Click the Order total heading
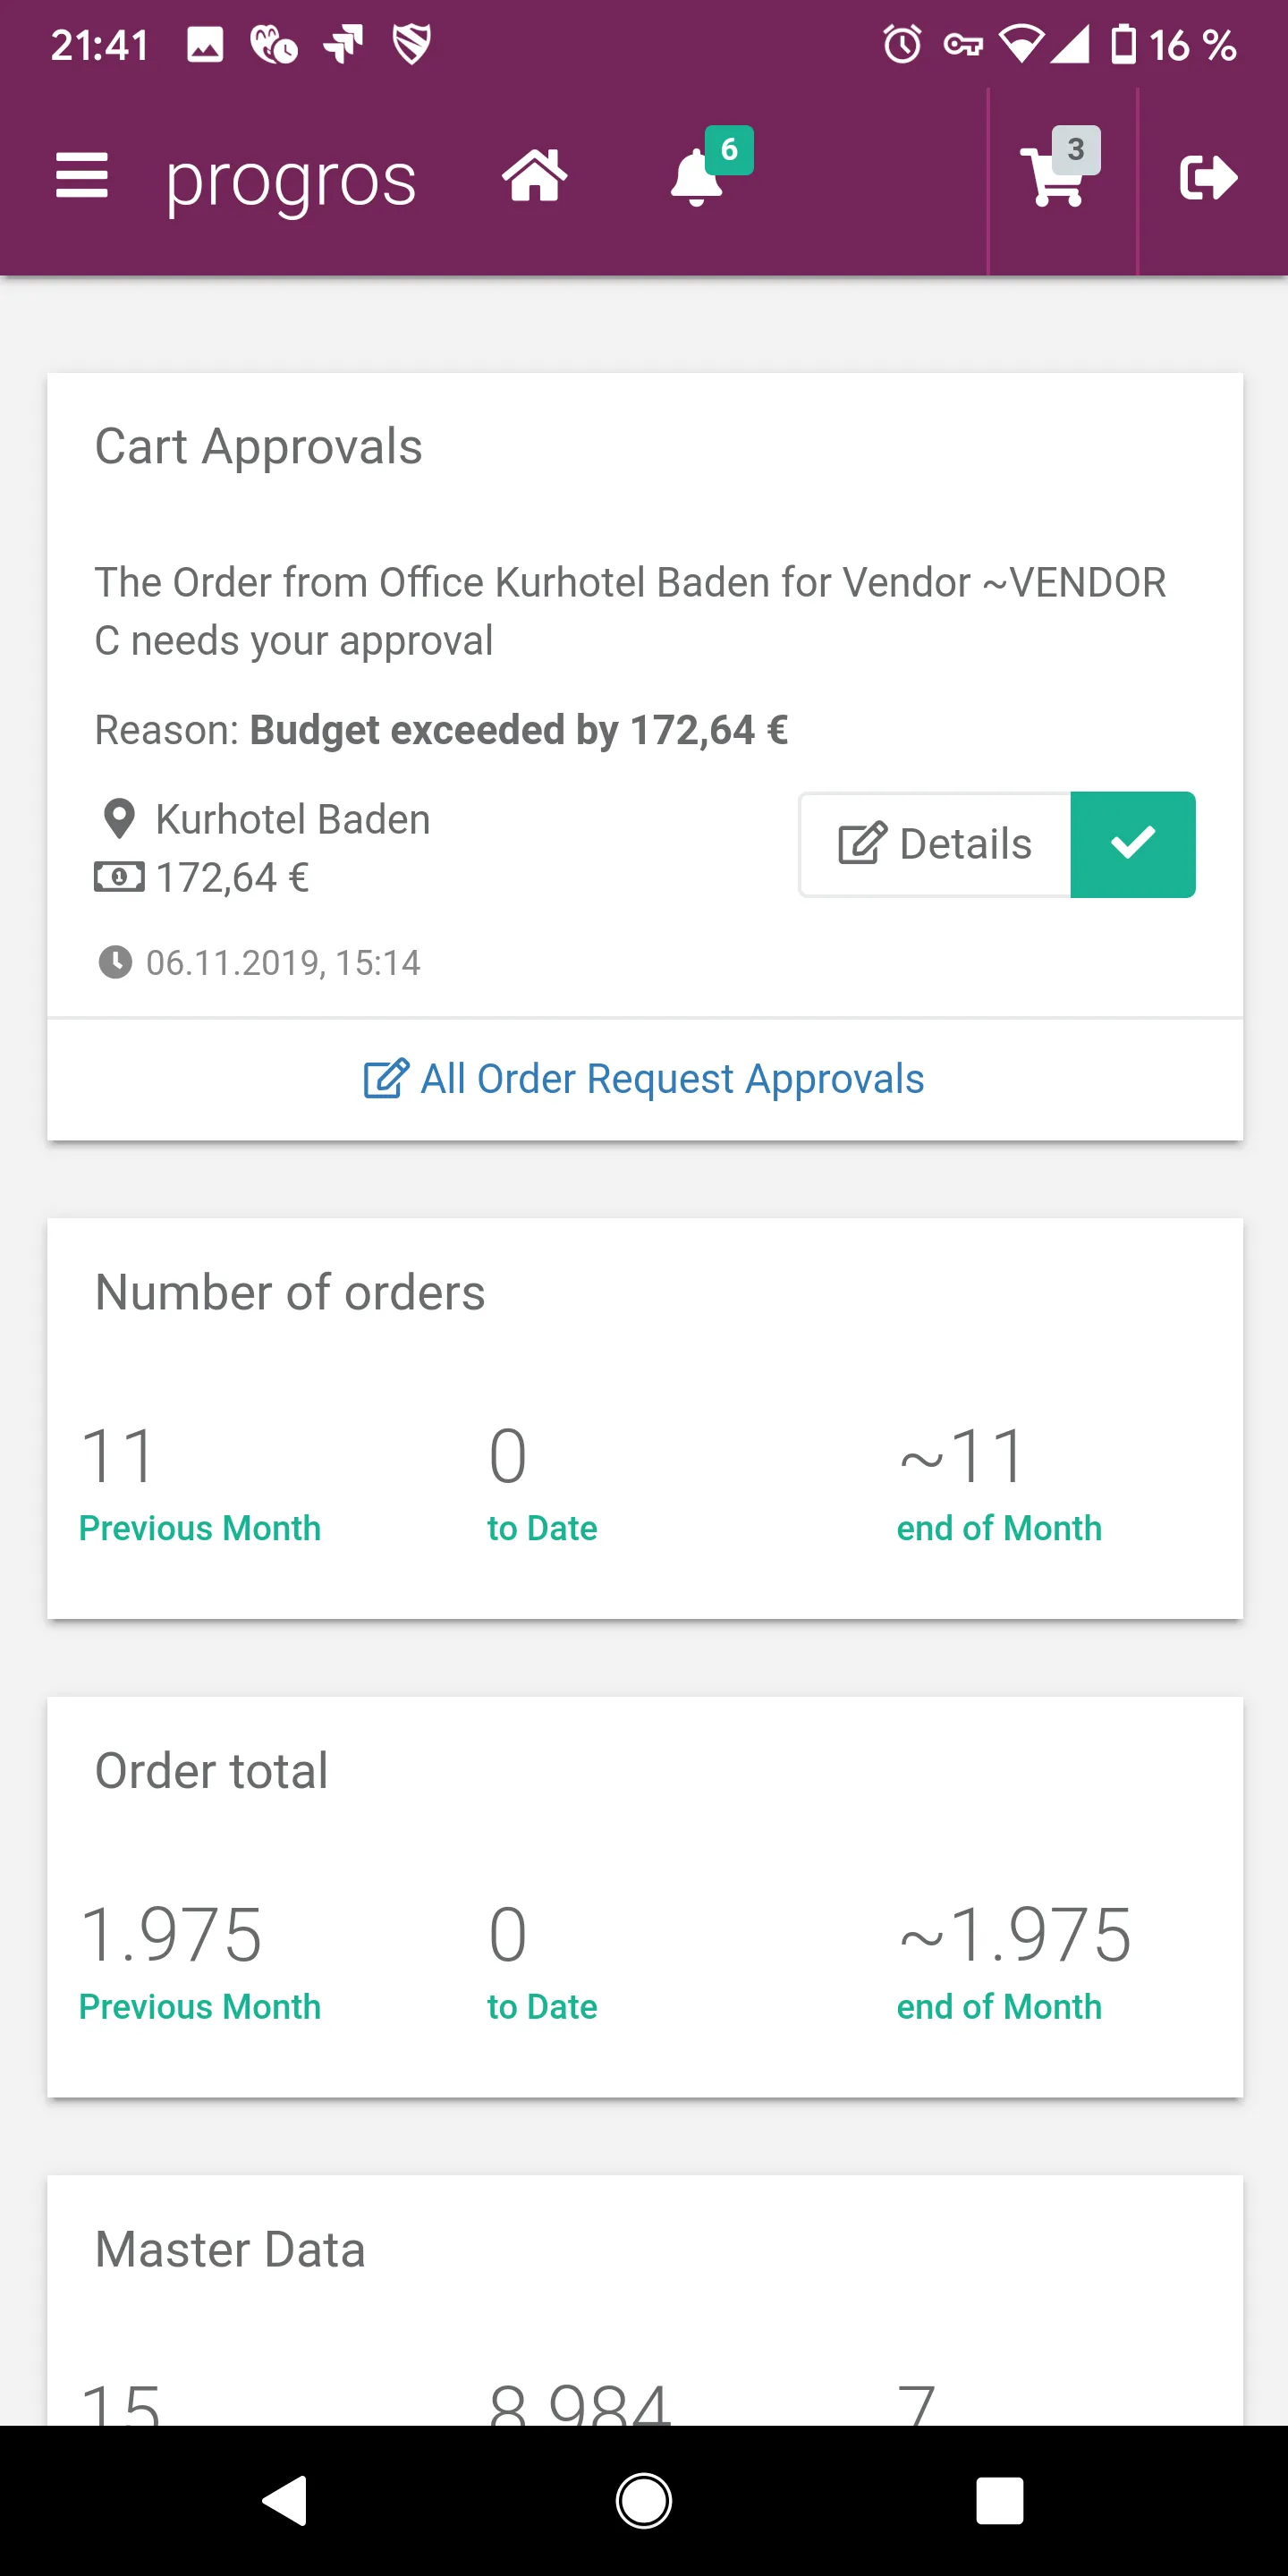1288x2576 pixels. pyautogui.click(x=211, y=1771)
